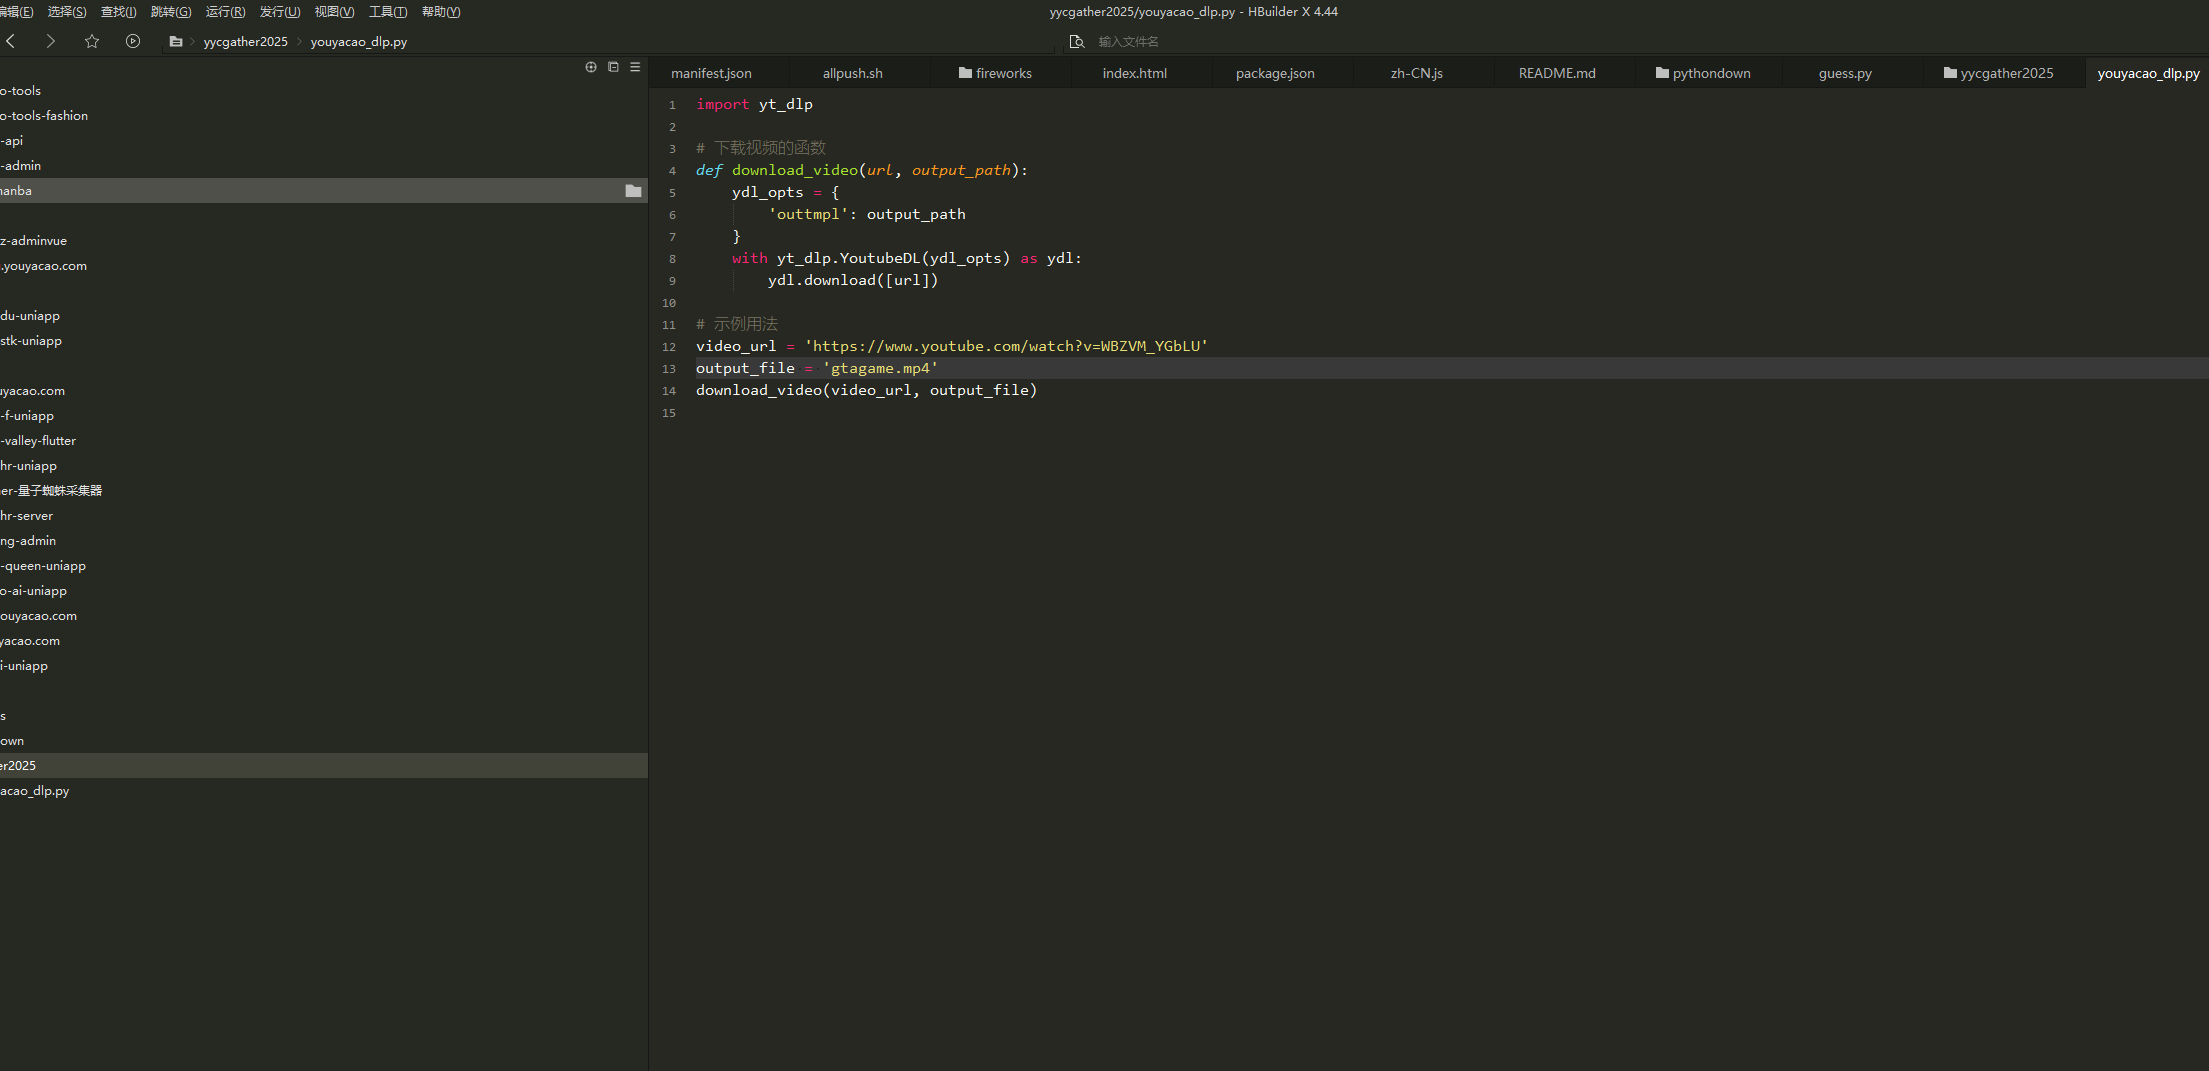This screenshot has height=1071, width=2209.
Task: Open the 跳转(G) menu
Action: (171, 12)
